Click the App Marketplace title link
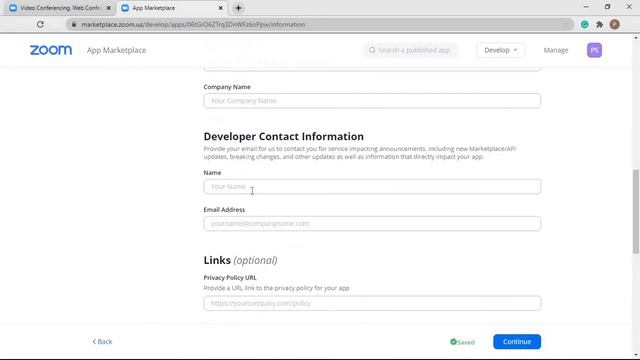Screen dimensions: 640x360 click(116, 50)
